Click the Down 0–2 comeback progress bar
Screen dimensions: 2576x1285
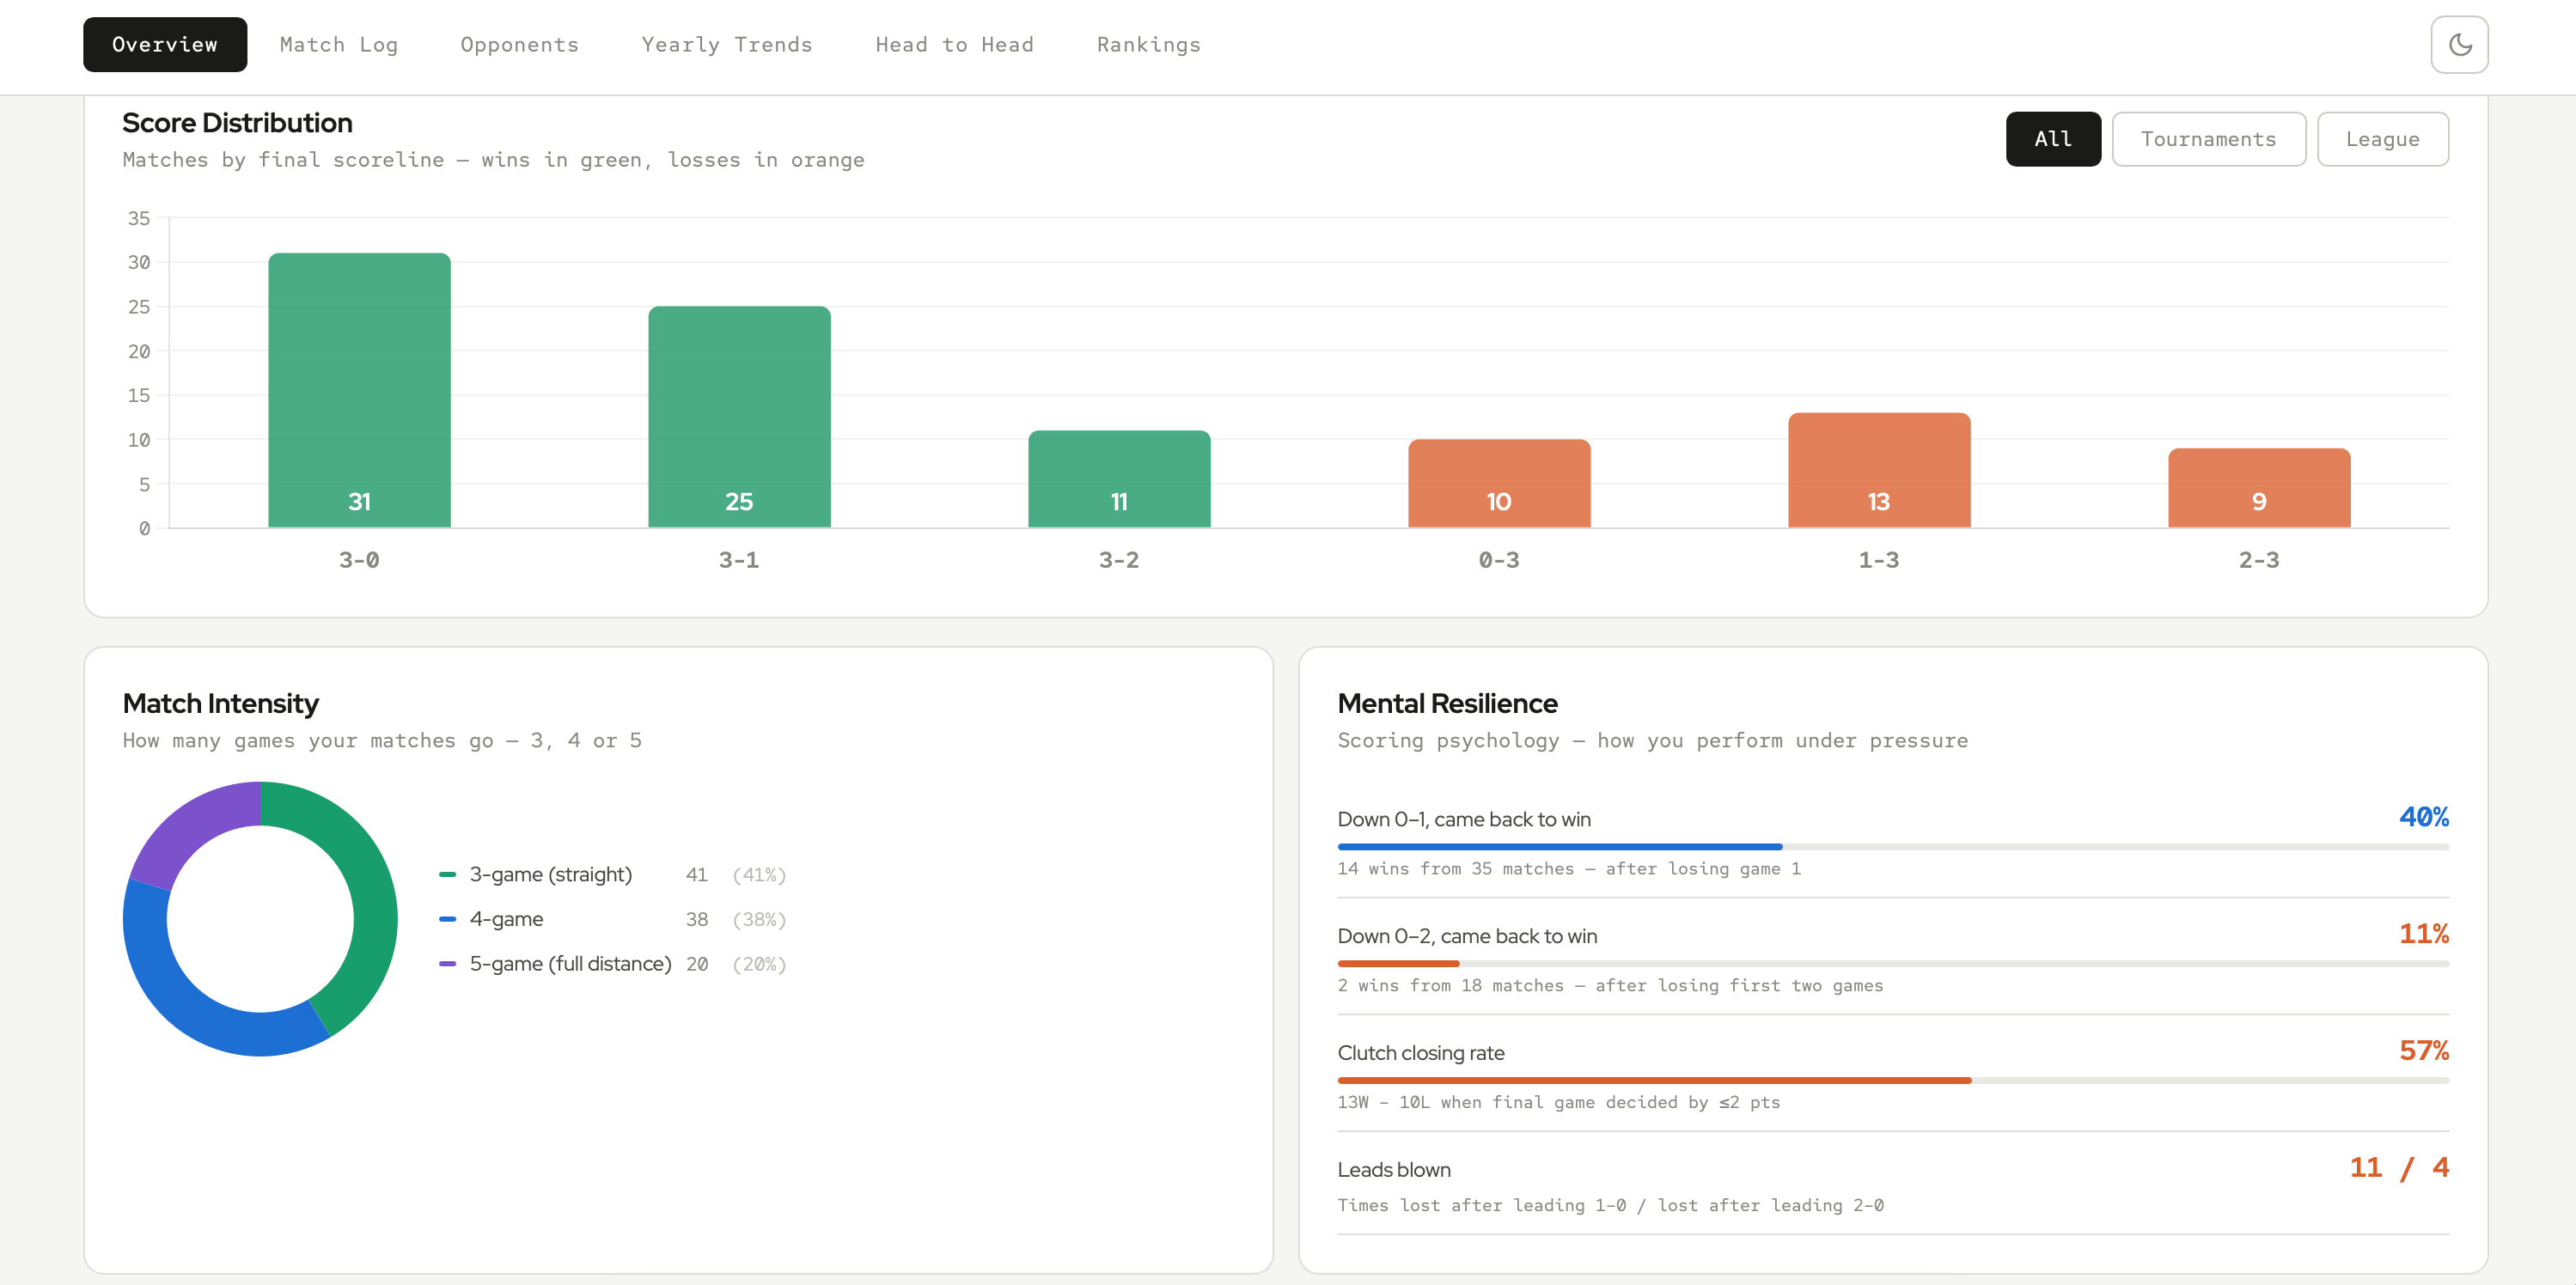tap(1893, 964)
